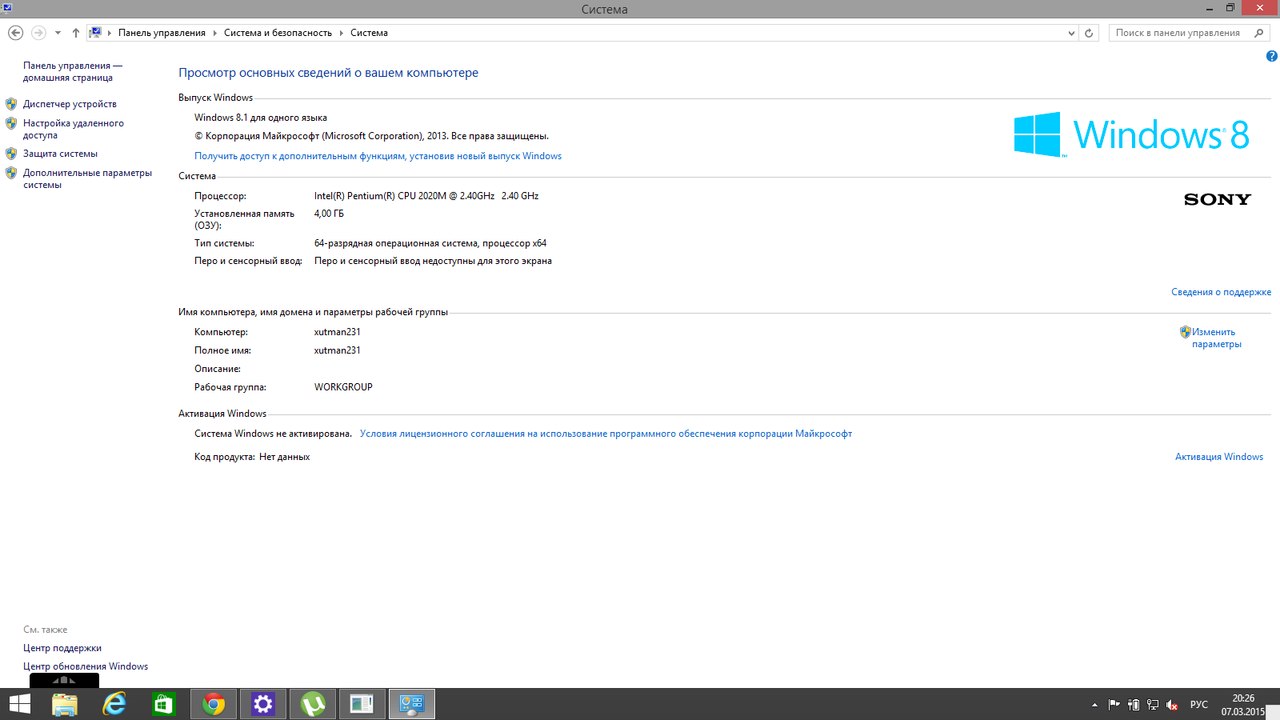Open Windows Store from the taskbar
Screen dimensions: 1280x720
point(164,704)
